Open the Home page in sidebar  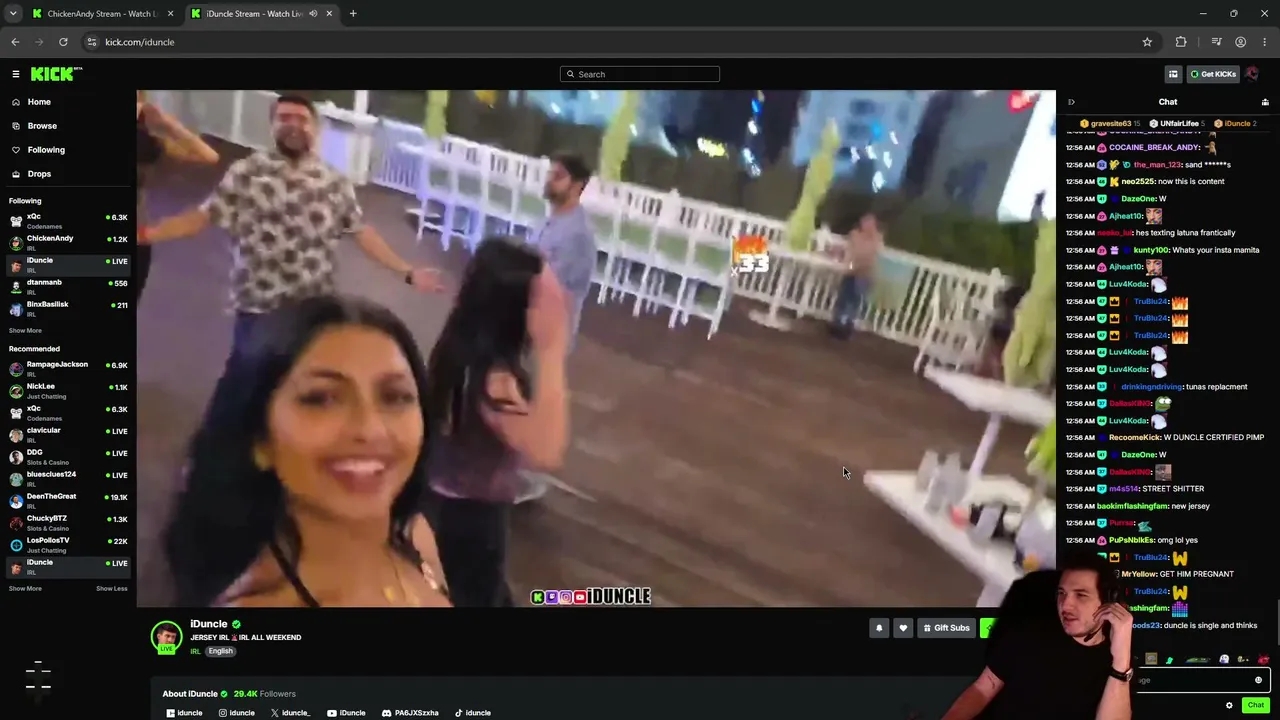tap(66, 102)
